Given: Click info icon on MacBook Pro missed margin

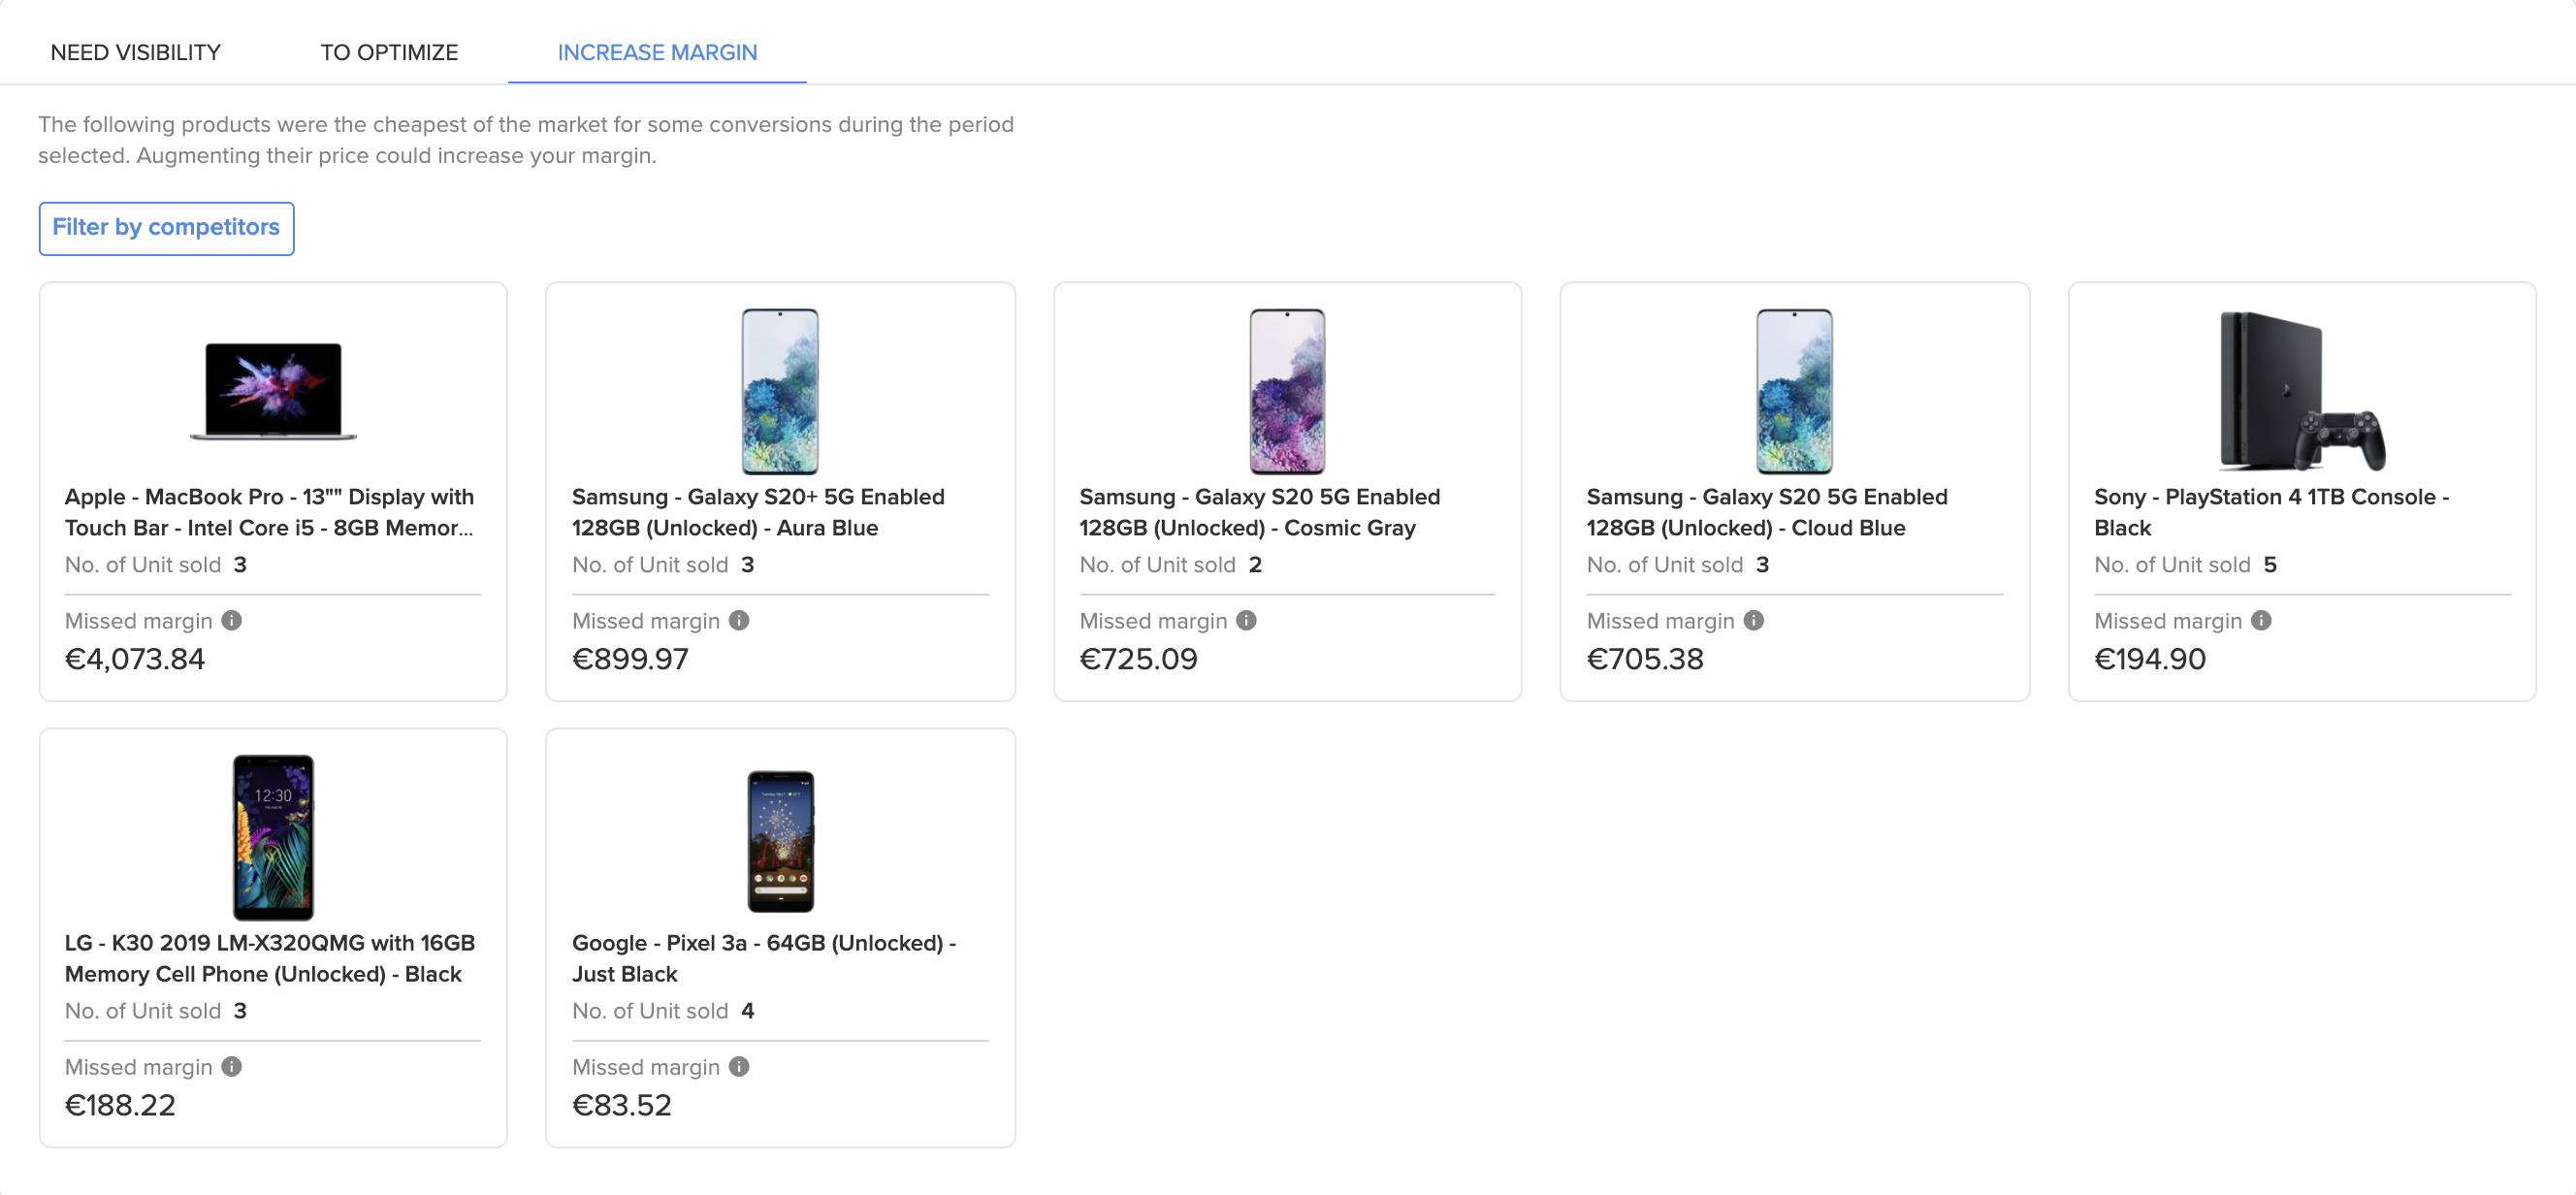Looking at the screenshot, I should click(x=232, y=620).
